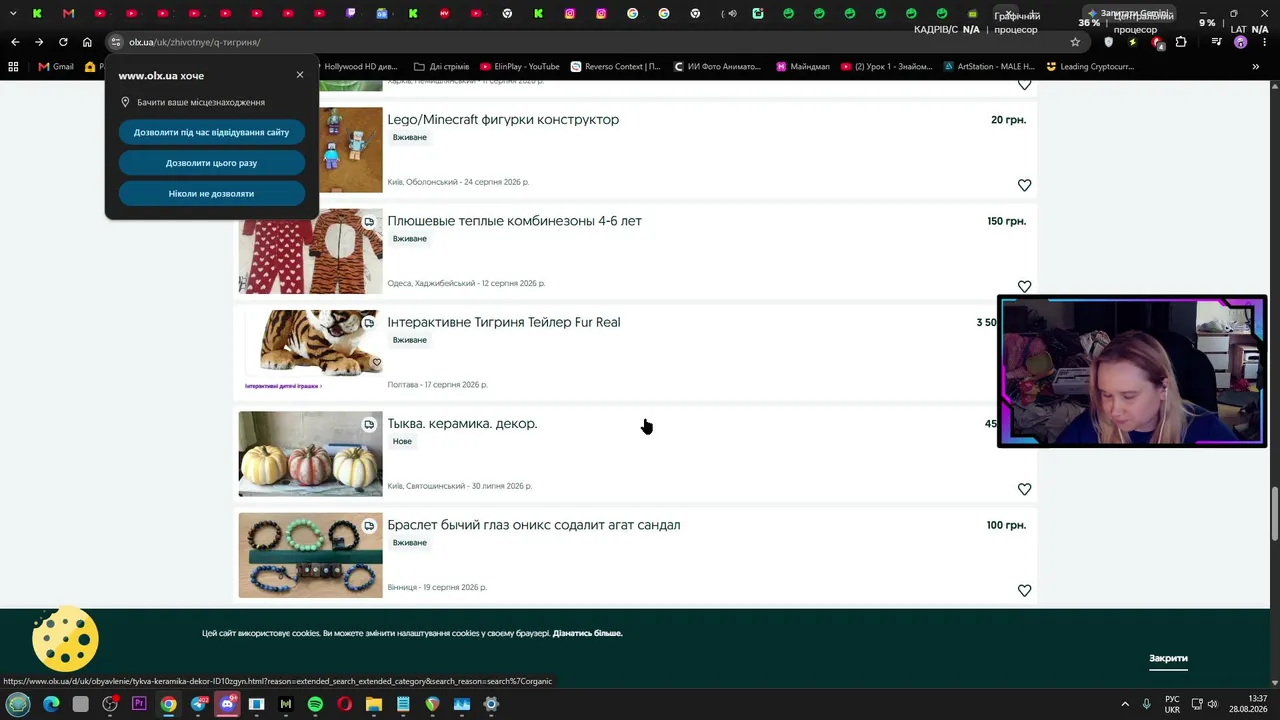Show more bookmarks with the chevron
This screenshot has height=720, width=1280.
coord(1256,67)
